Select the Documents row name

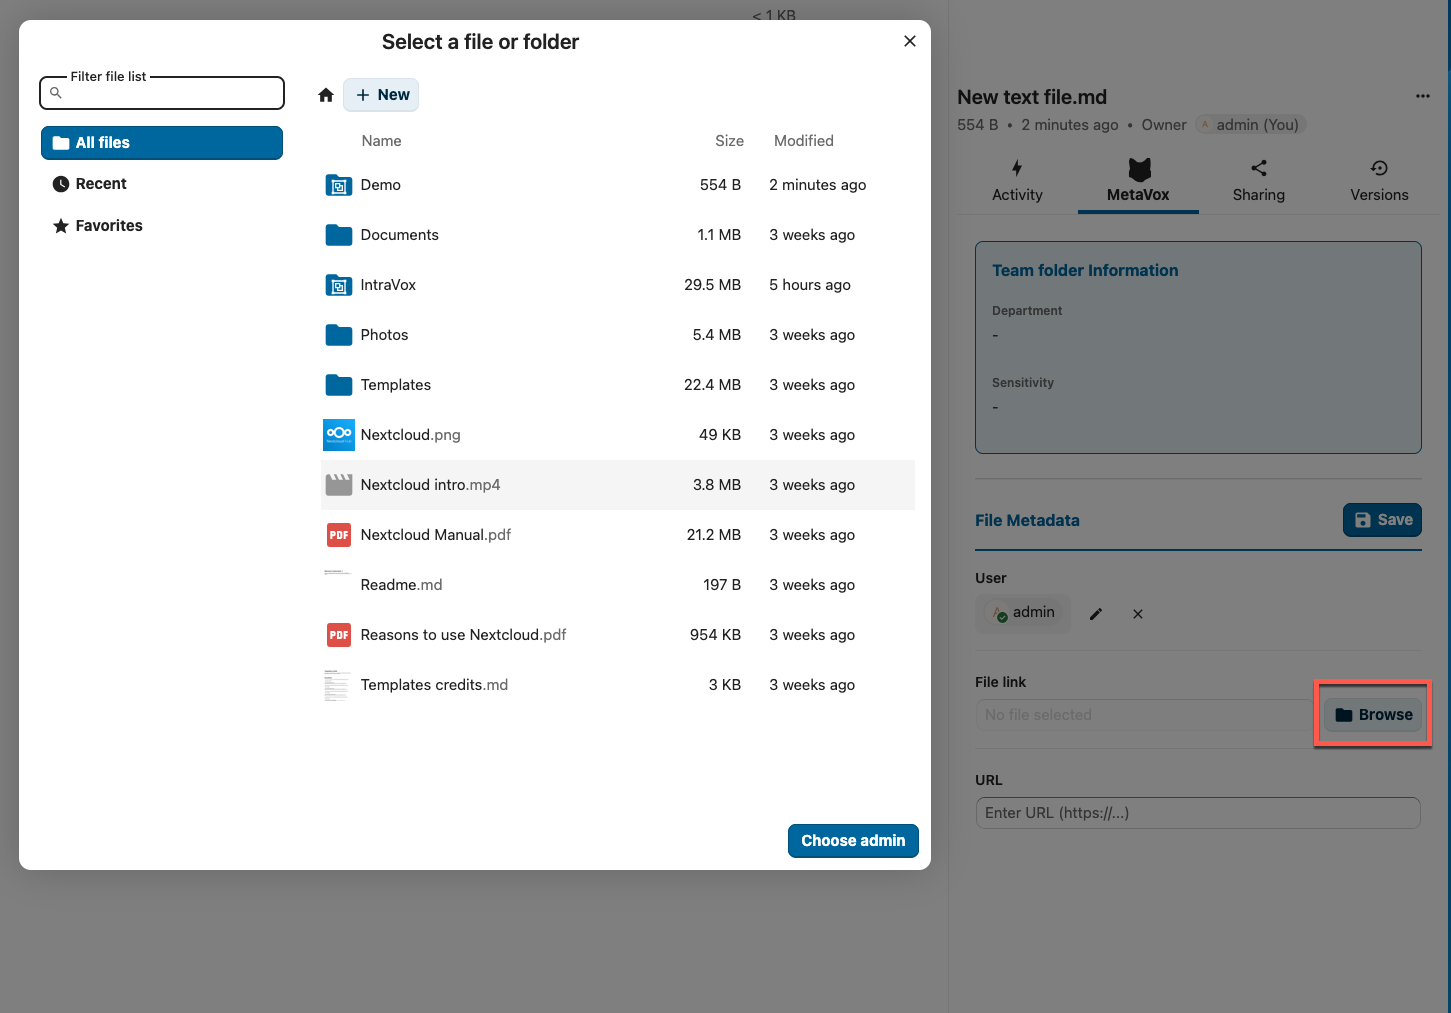tap(399, 235)
